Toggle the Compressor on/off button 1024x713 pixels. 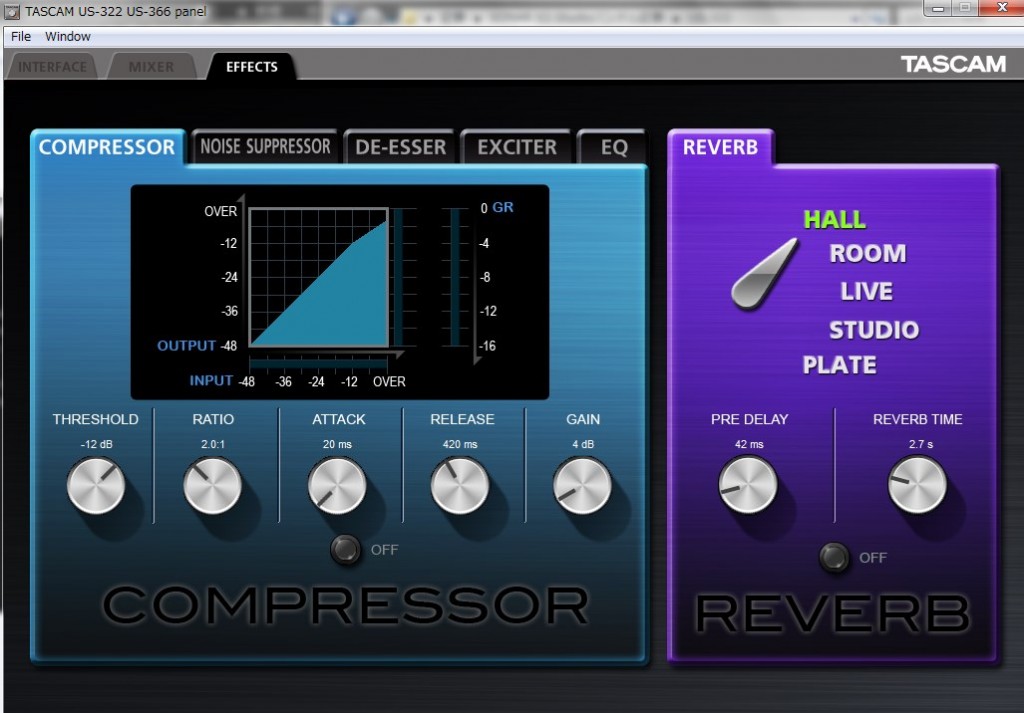pos(346,549)
